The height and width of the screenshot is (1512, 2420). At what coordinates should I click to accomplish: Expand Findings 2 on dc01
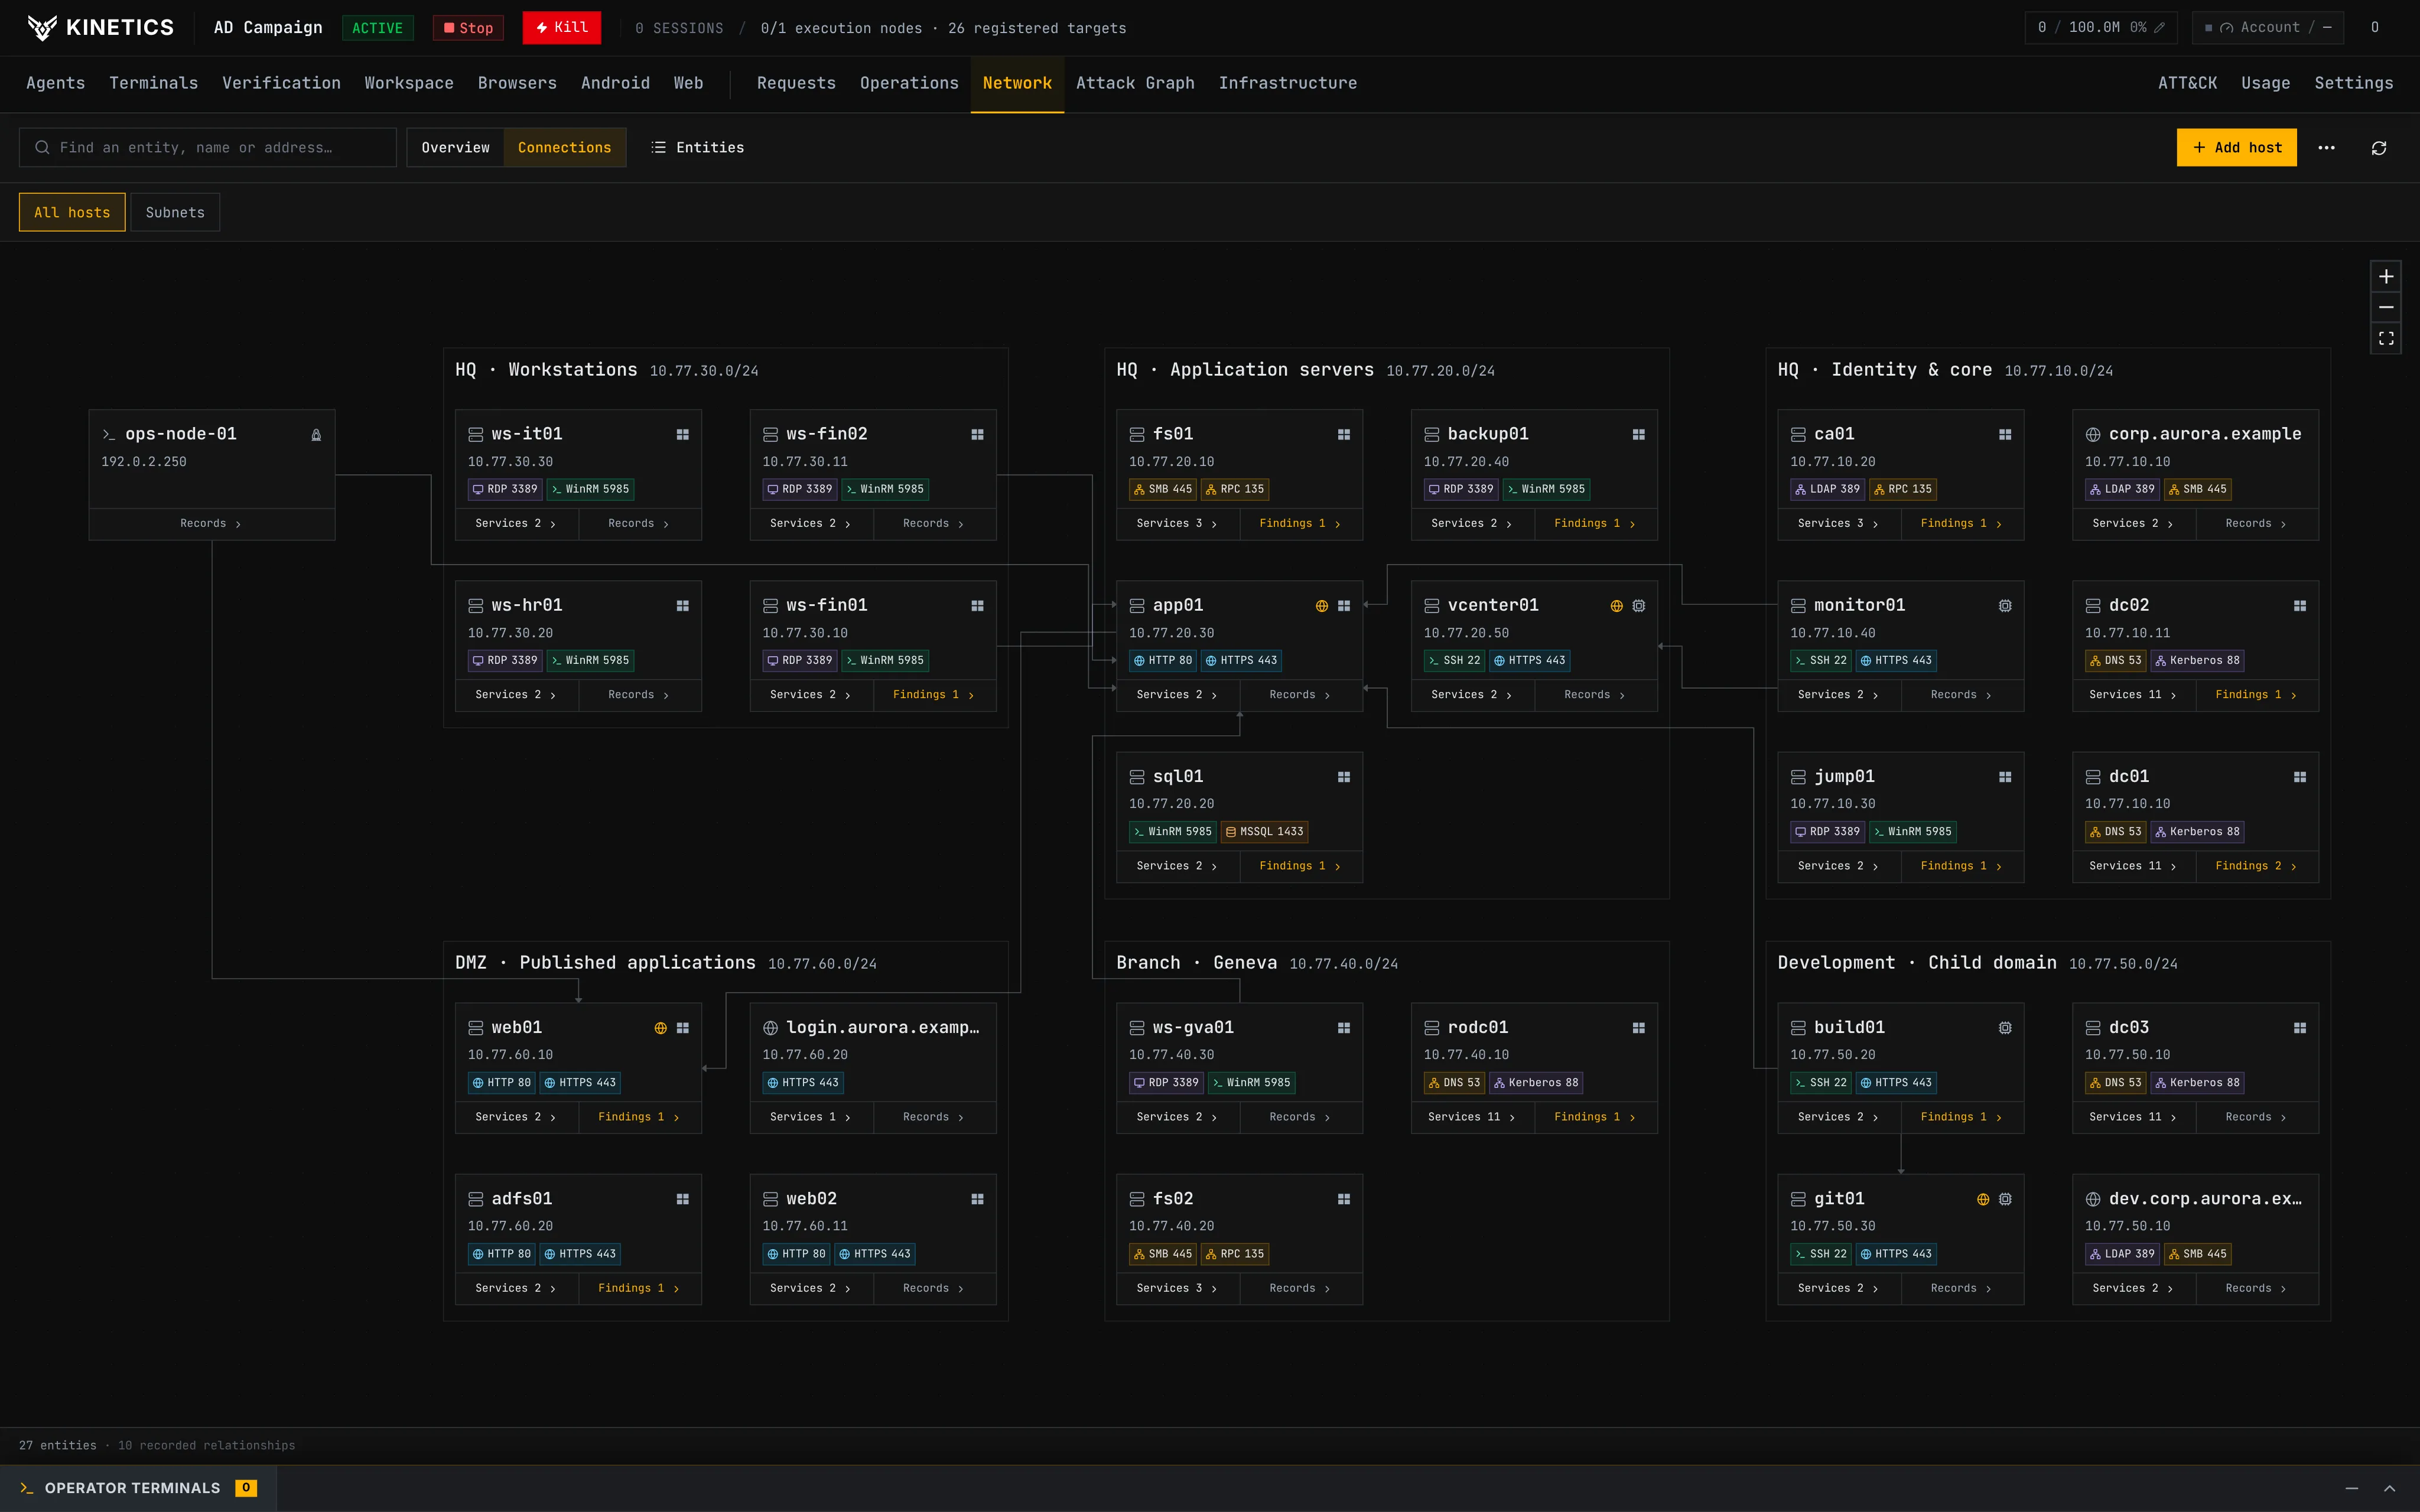pyautogui.click(x=2256, y=866)
